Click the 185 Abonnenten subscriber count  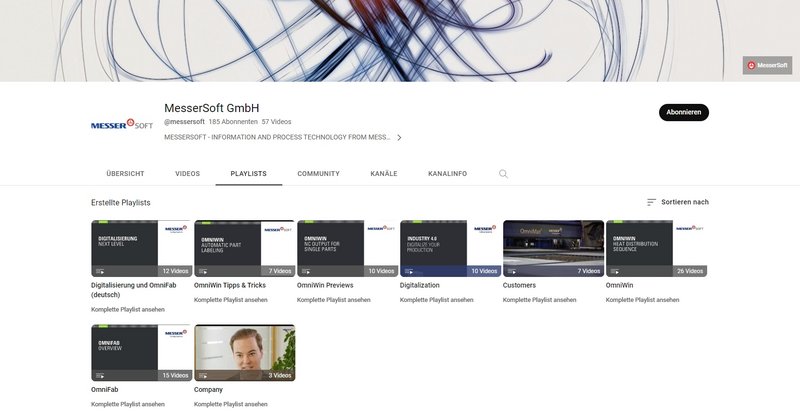tap(233, 122)
